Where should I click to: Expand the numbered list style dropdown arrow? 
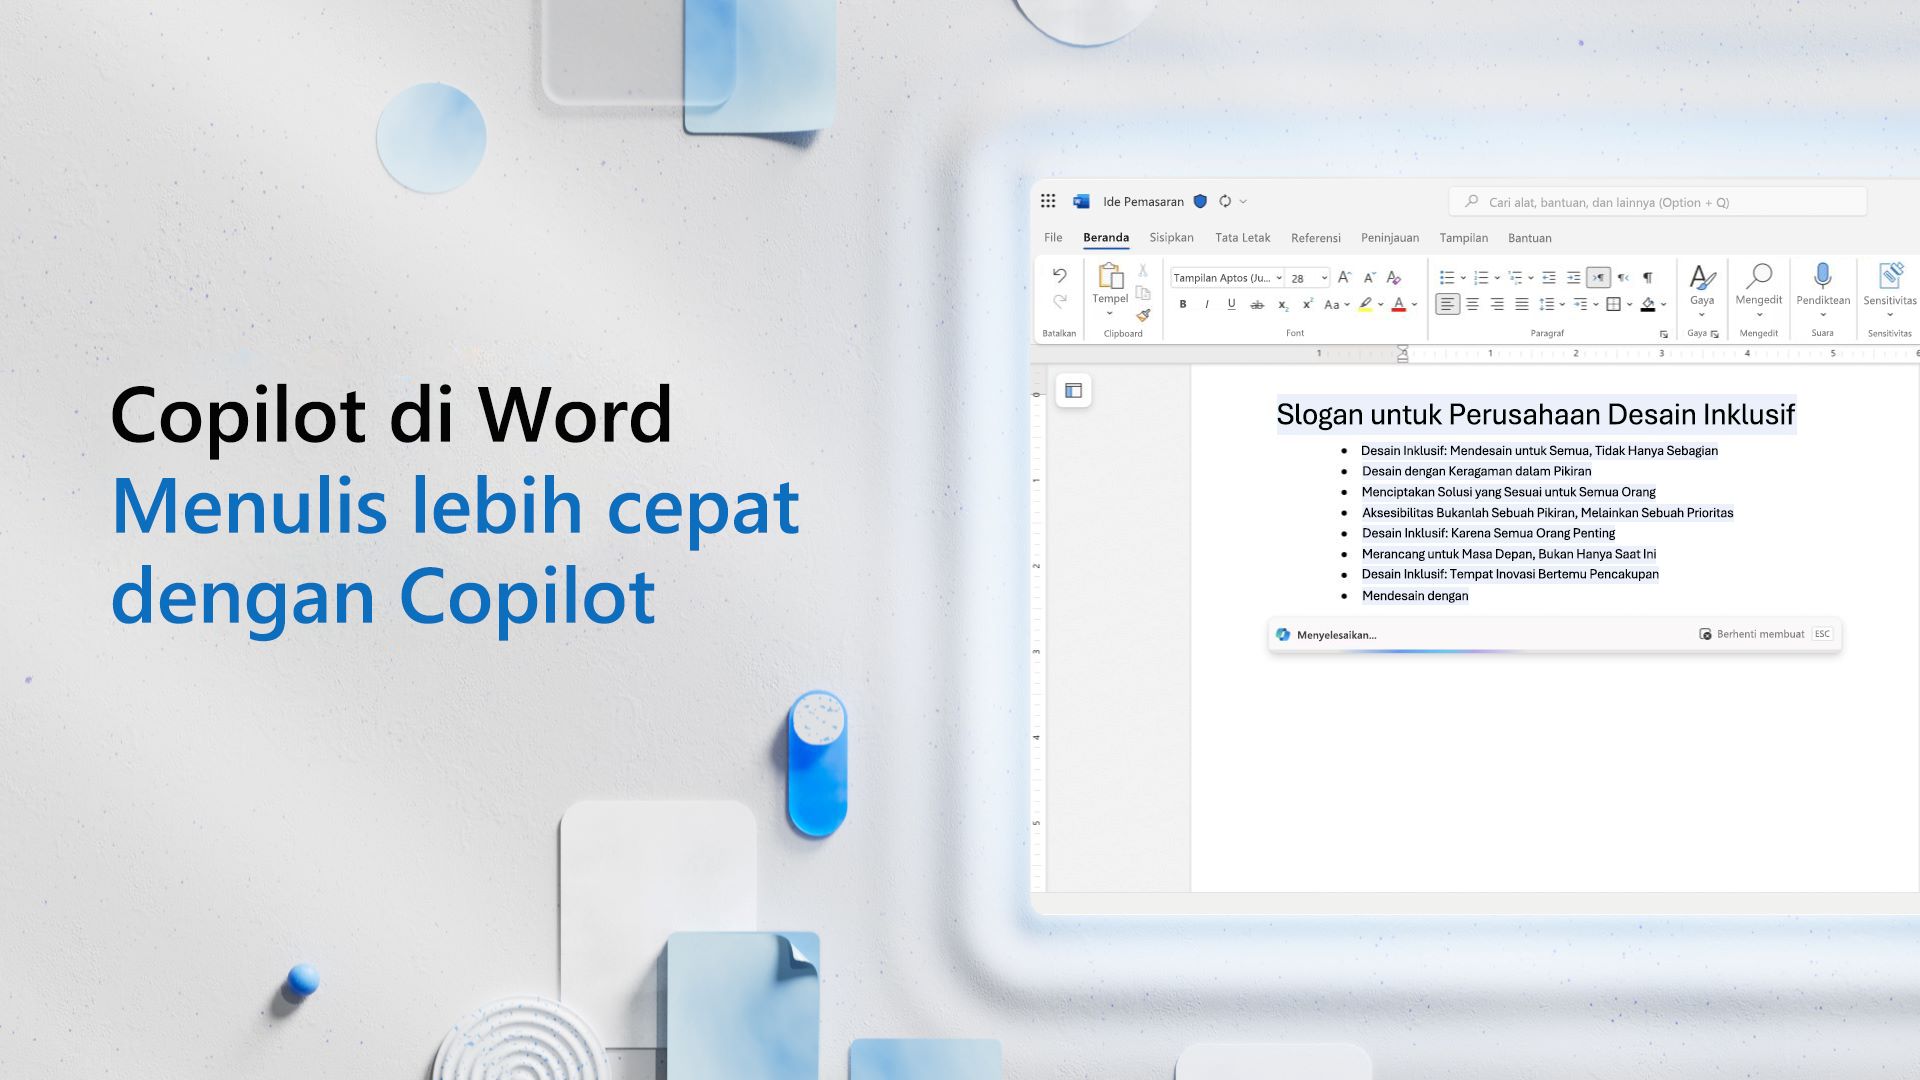pyautogui.click(x=1497, y=278)
